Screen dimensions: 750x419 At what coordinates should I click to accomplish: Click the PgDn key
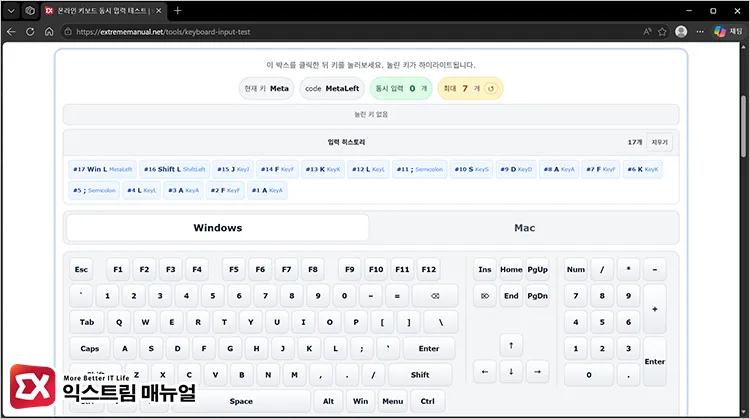pyautogui.click(x=537, y=296)
